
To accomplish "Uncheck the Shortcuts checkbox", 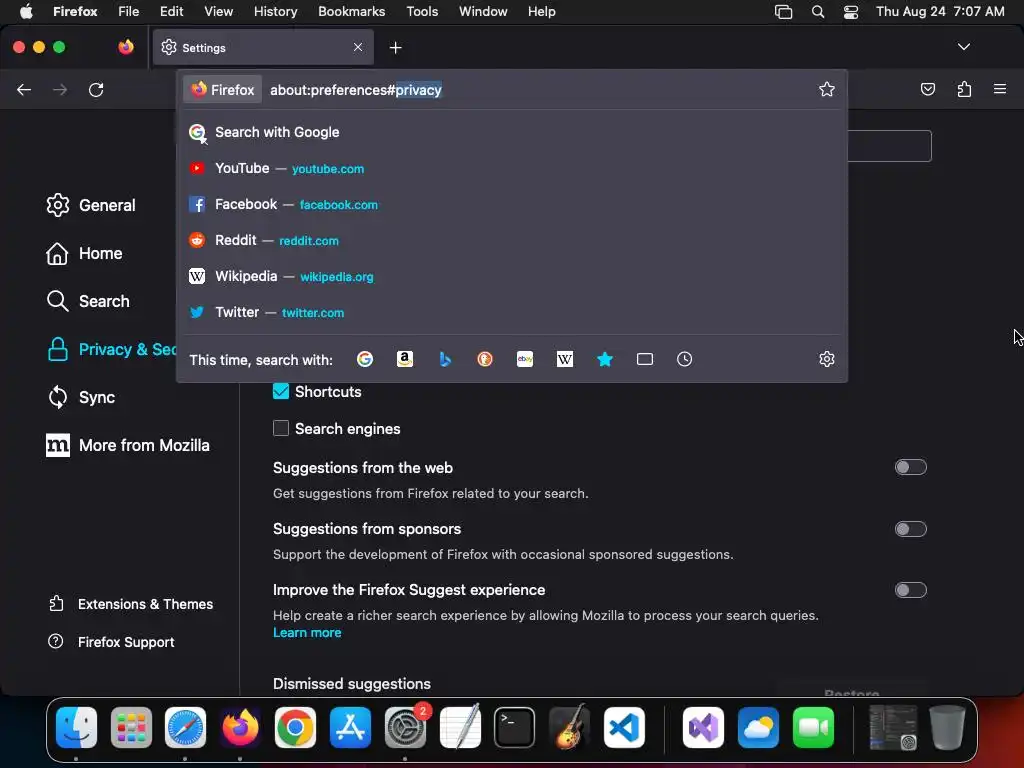I will coord(281,392).
